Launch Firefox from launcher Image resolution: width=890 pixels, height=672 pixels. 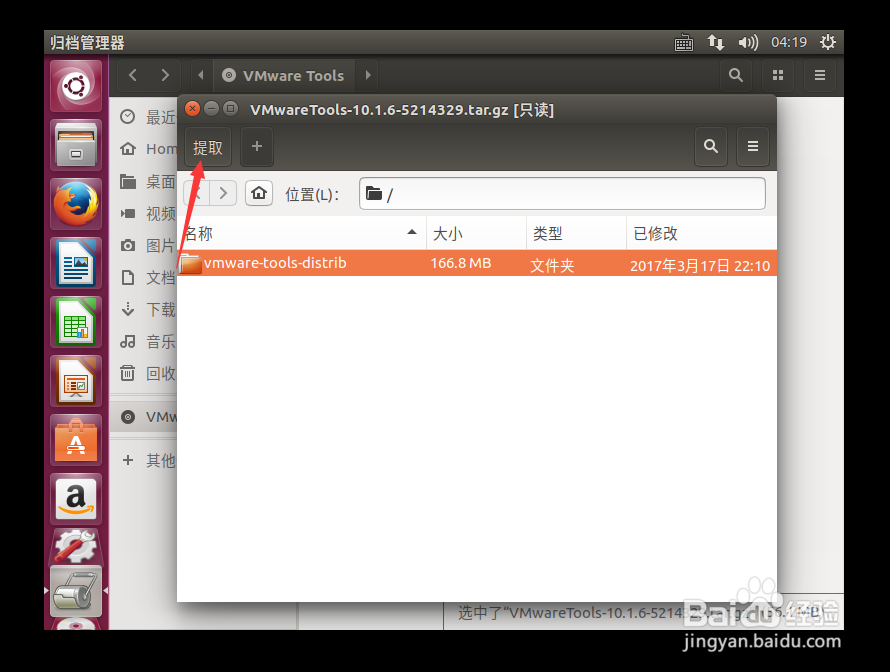pos(76,204)
